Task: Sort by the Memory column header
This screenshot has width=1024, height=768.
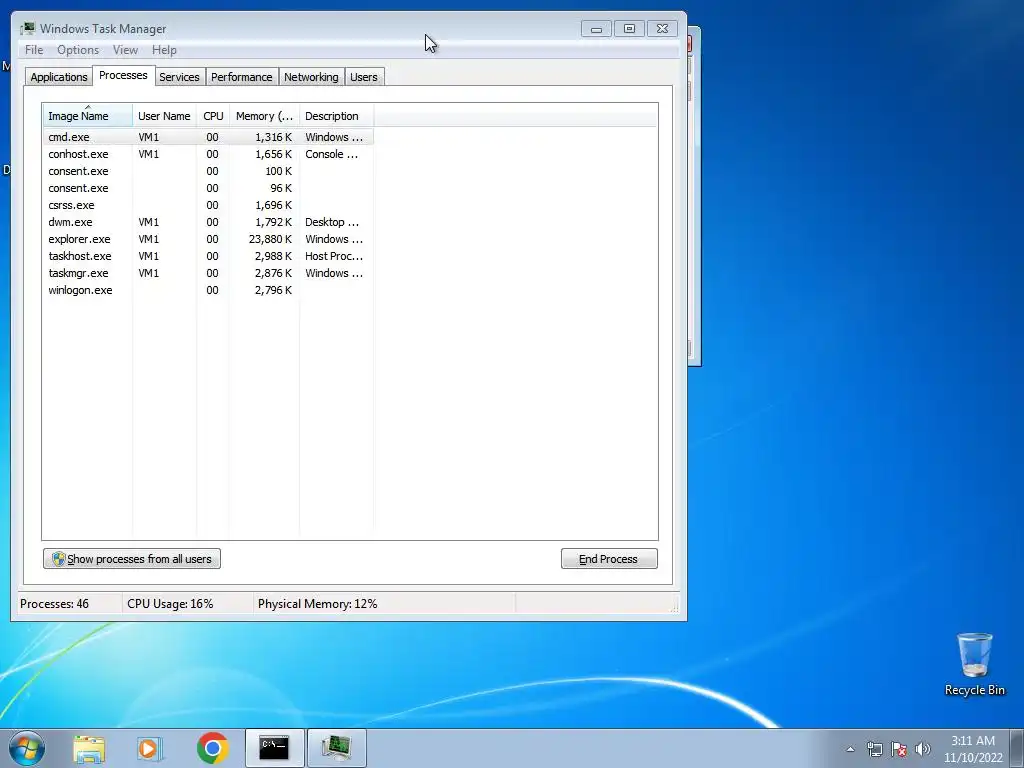Action: click(264, 116)
